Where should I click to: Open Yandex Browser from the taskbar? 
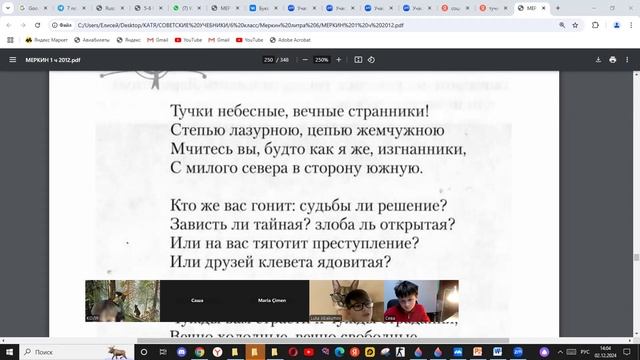218,352
